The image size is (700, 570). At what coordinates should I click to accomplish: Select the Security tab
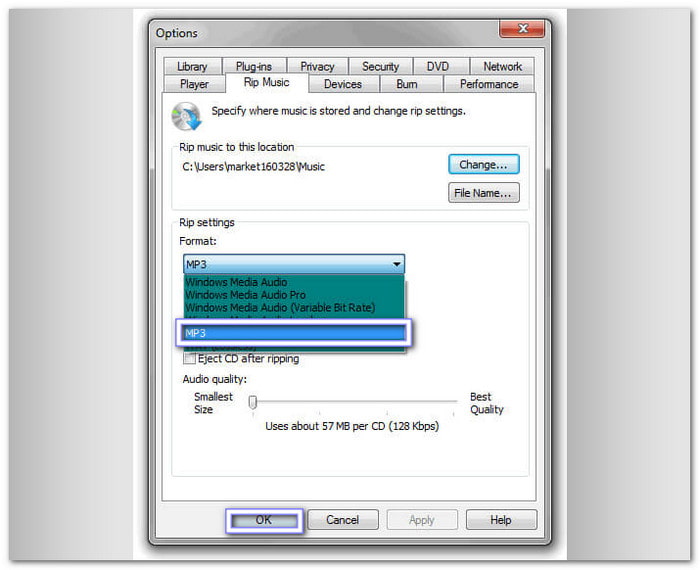point(380,67)
